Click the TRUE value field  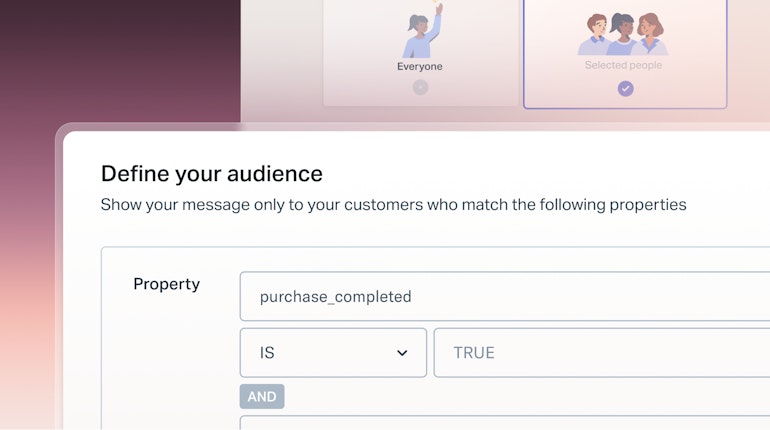coord(600,353)
